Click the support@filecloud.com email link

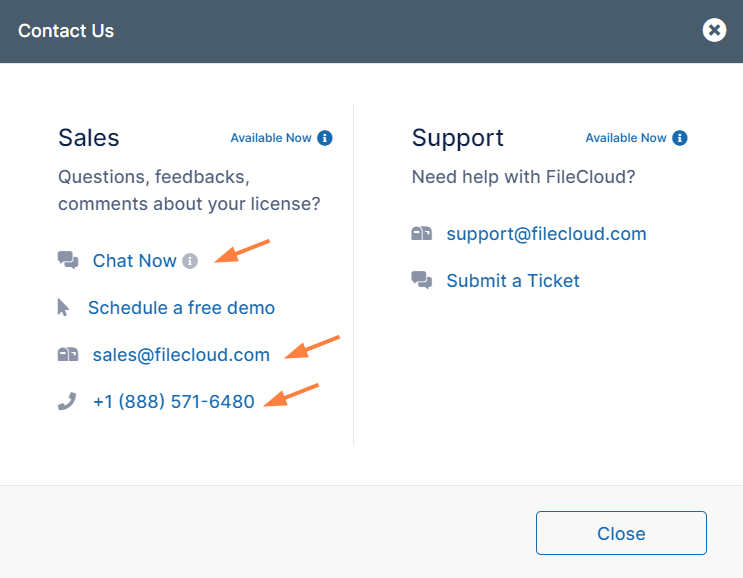pos(546,234)
